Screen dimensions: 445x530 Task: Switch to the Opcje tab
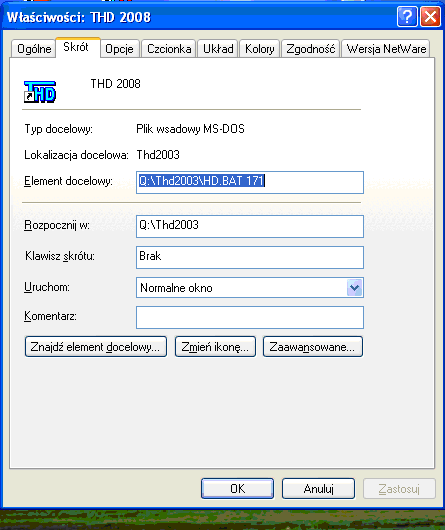pyautogui.click(x=120, y=49)
